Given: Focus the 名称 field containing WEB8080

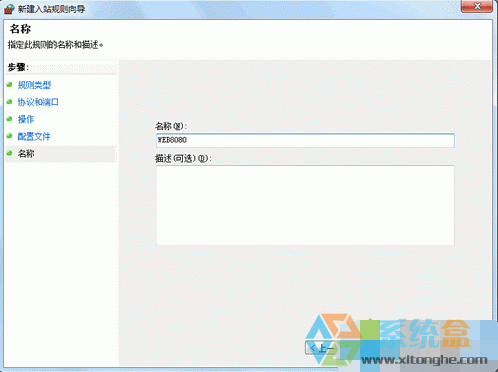Looking at the screenshot, I should pyautogui.click(x=305, y=140).
